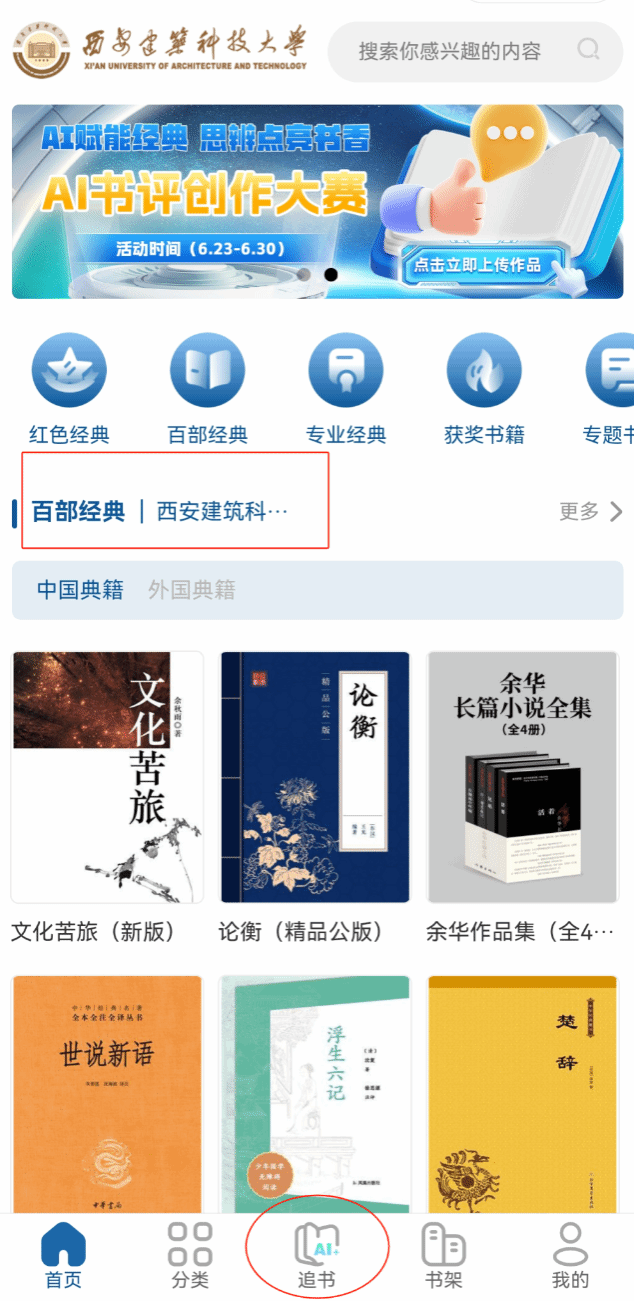
Task: Select the second banner carousel dot
Action: click(x=331, y=274)
